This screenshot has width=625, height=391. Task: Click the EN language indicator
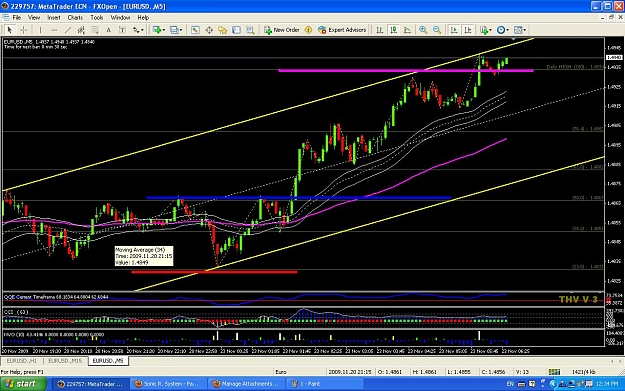point(510,384)
